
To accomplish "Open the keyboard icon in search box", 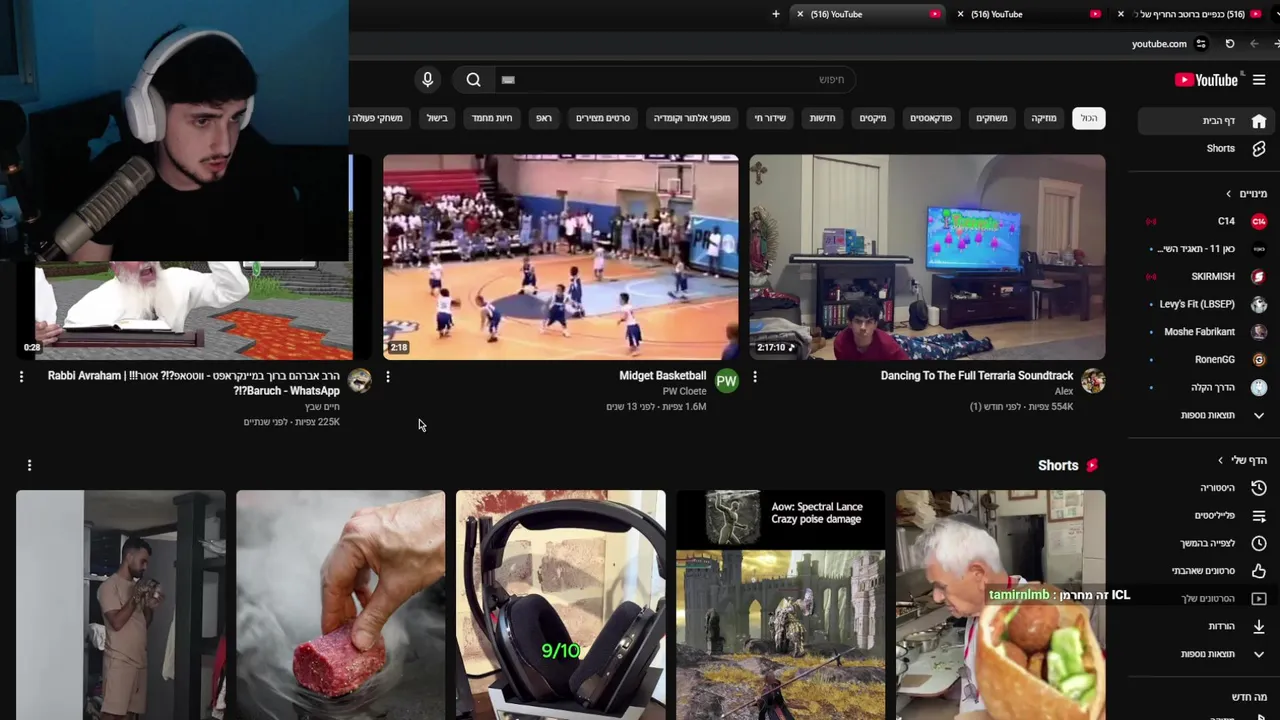I will coord(508,80).
